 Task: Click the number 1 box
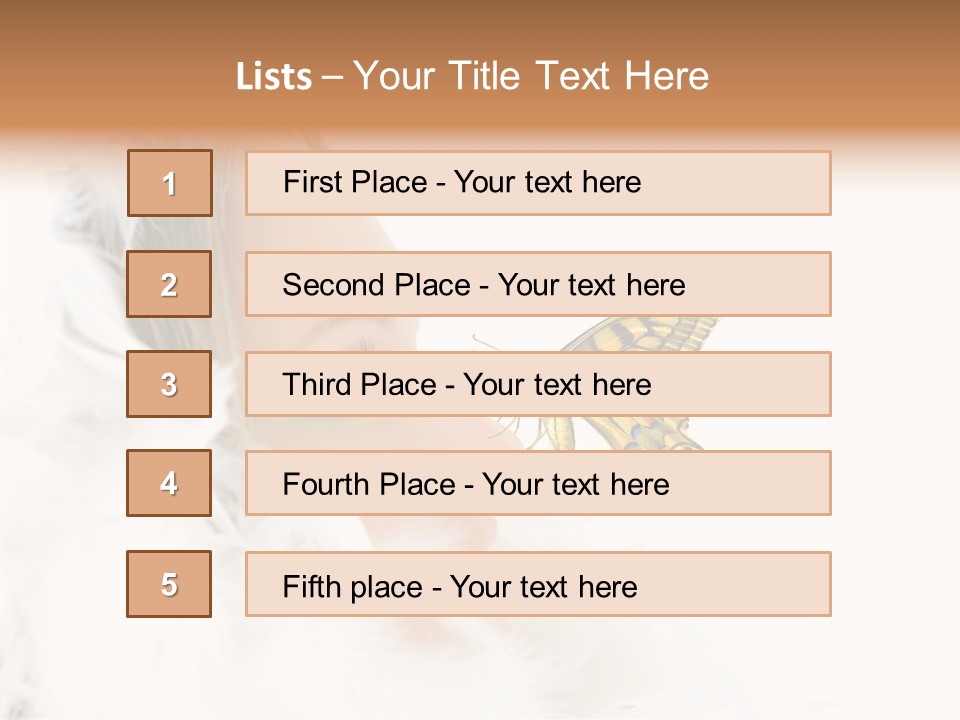tap(170, 183)
